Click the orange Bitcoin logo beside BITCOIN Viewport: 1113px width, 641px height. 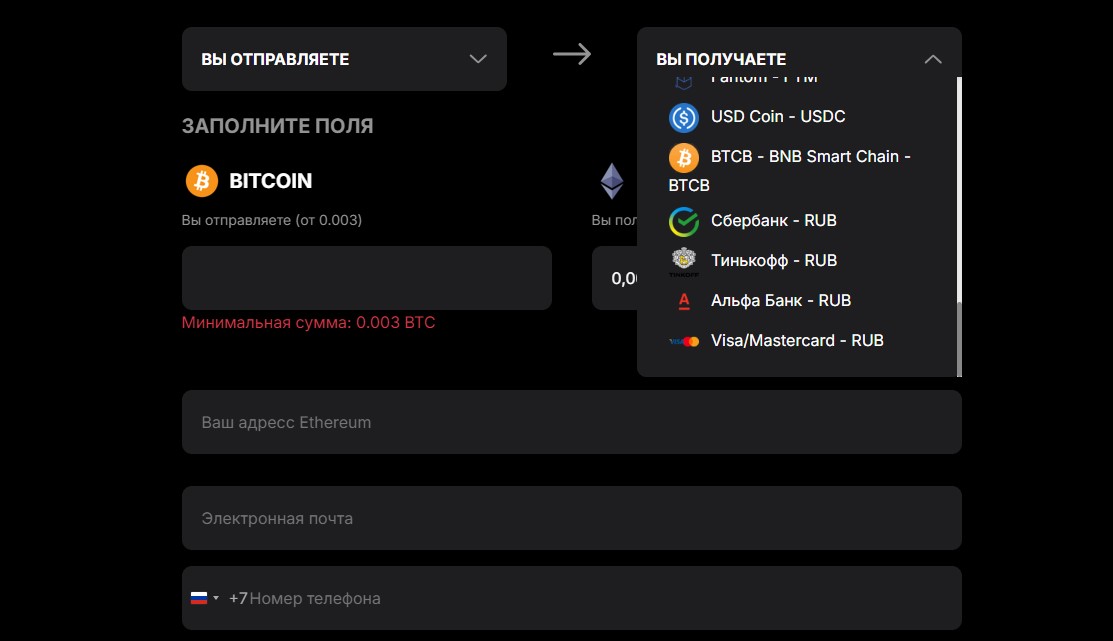[x=202, y=181]
